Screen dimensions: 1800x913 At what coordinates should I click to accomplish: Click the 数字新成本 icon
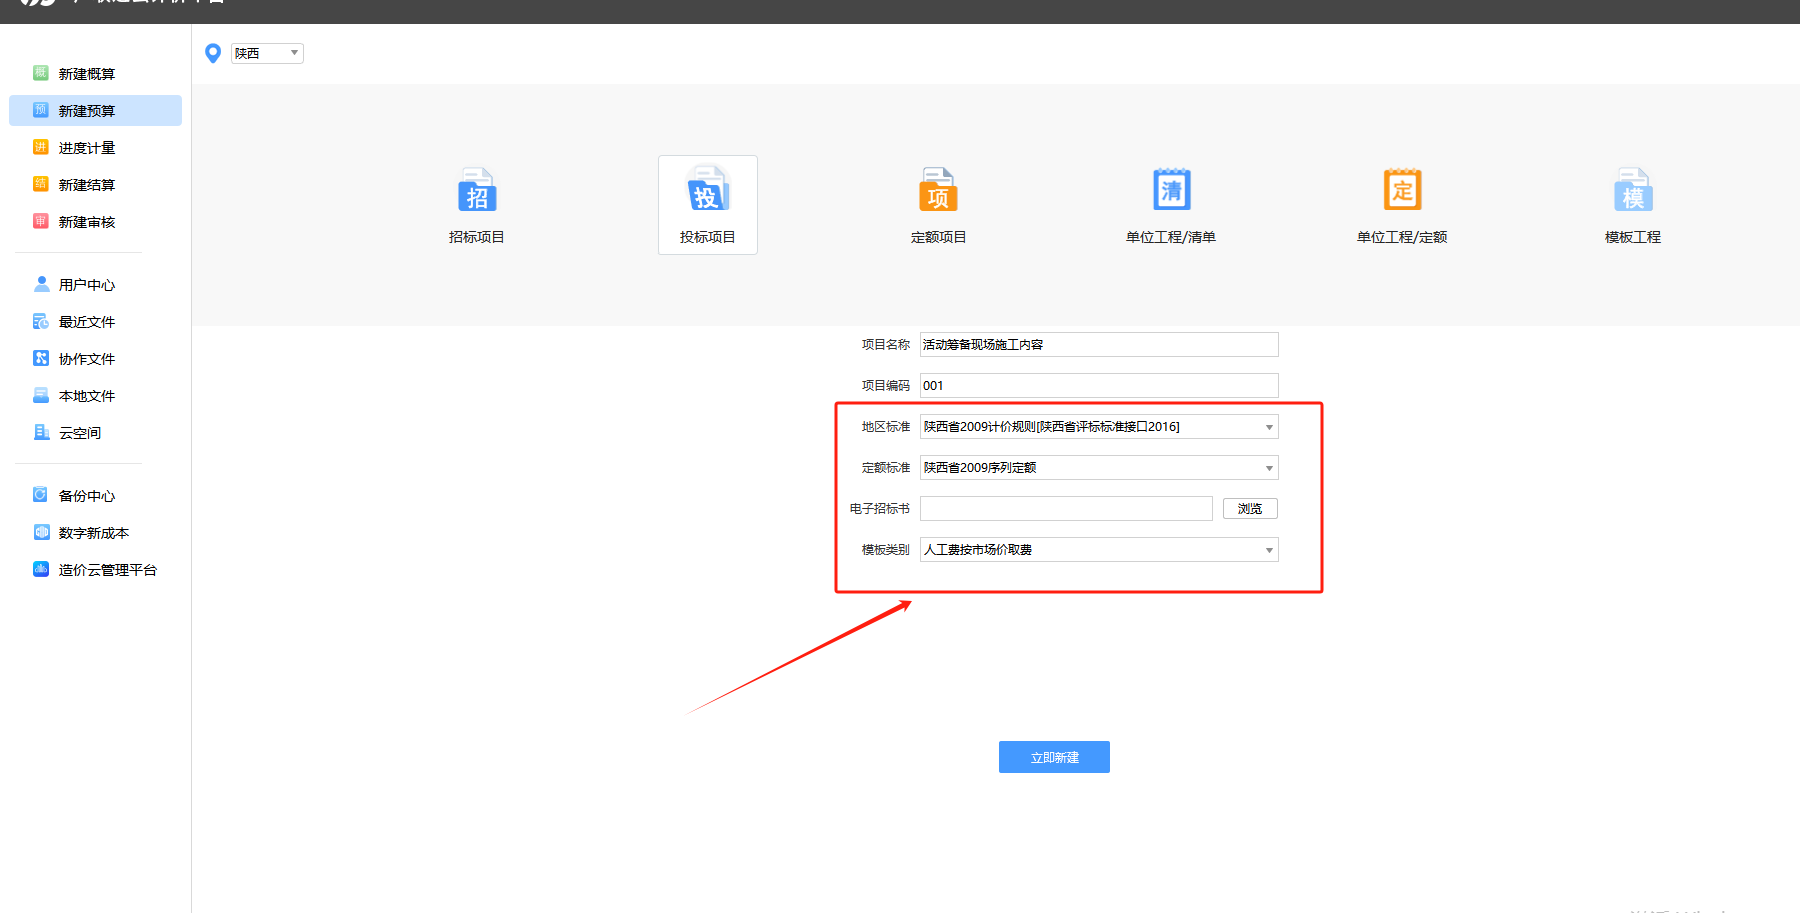(41, 532)
